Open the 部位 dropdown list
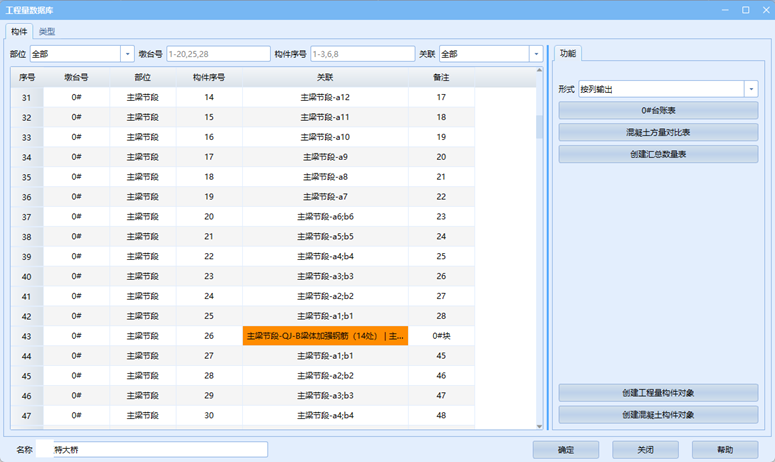The width and height of the screenshot is (775, 462). (x=127, y=54)
